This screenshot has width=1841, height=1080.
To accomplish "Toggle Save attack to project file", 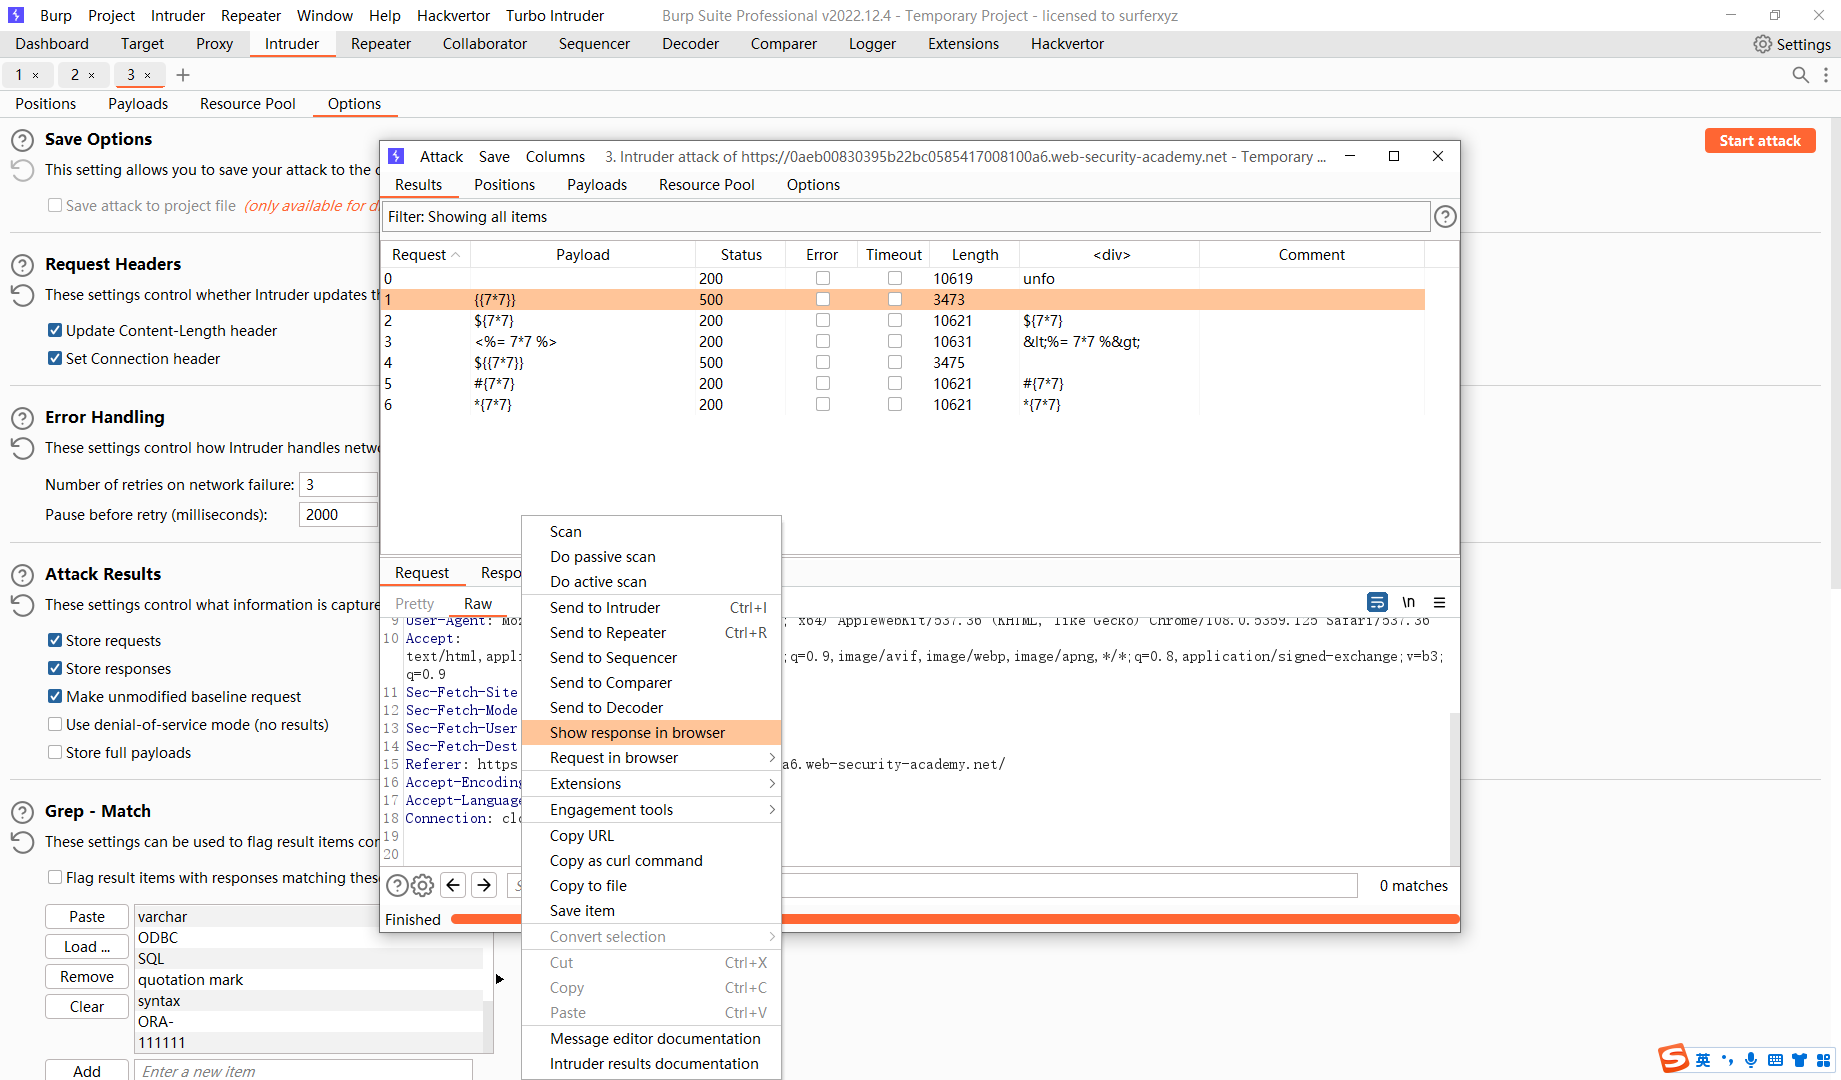I will tap(55, 205).
